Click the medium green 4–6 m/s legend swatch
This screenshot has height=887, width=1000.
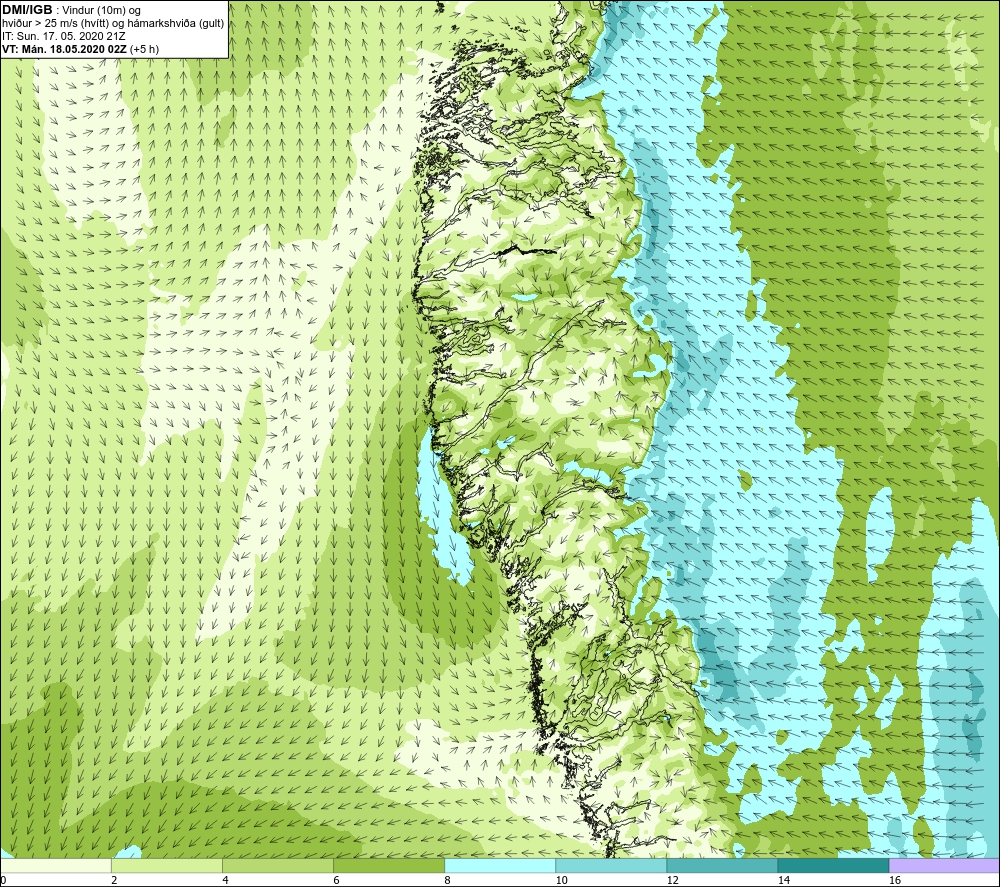point(278,865)
